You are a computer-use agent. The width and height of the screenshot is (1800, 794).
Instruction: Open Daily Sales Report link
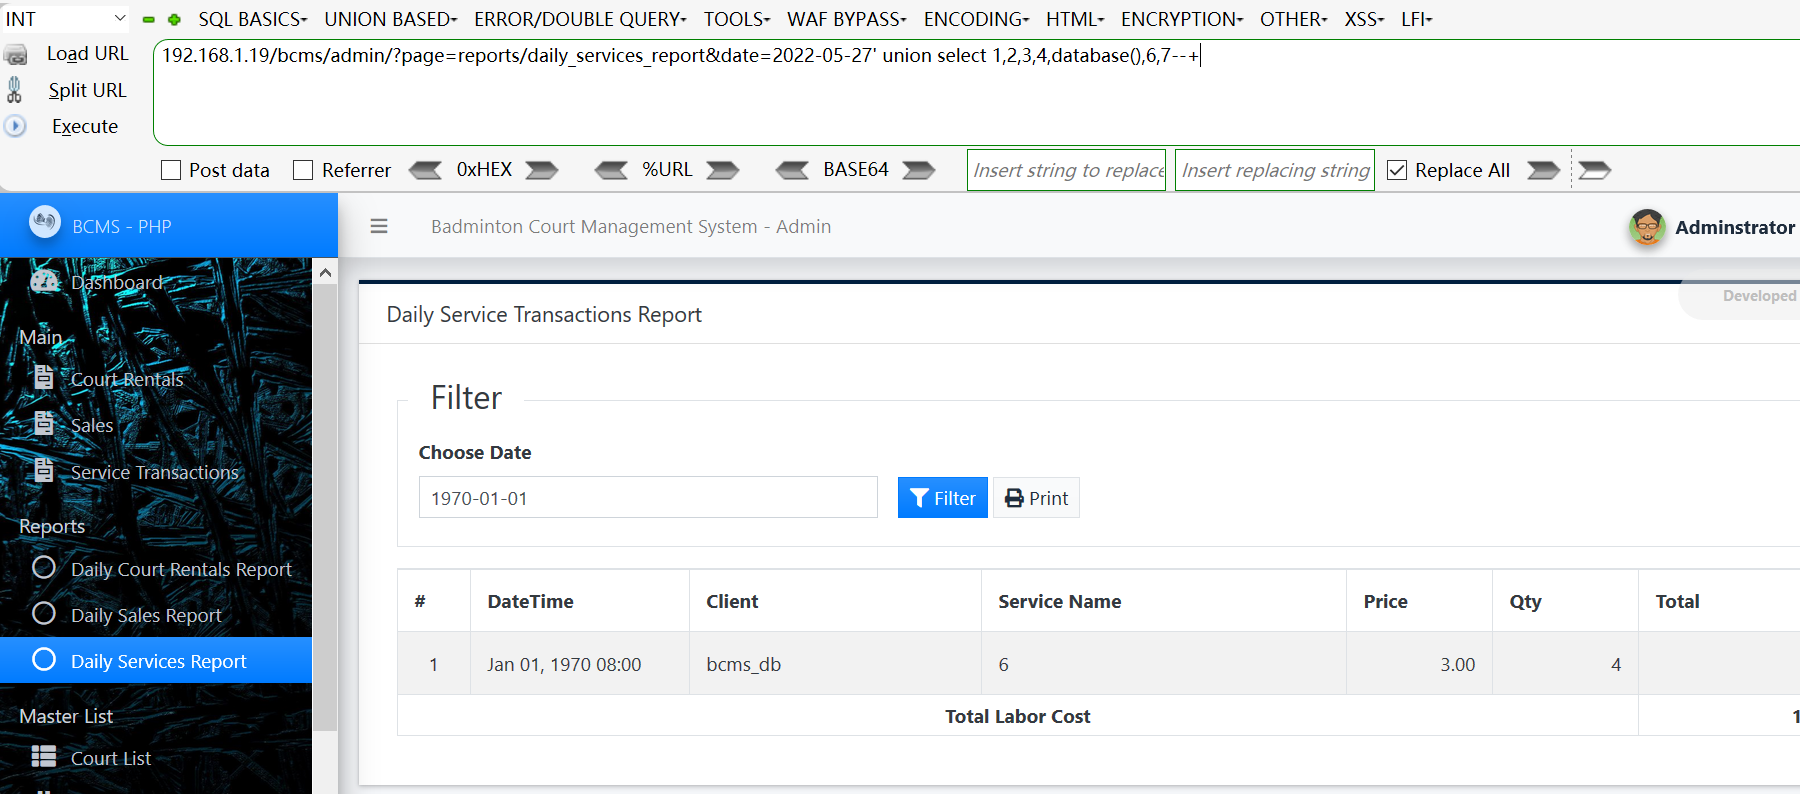point(146,615)
